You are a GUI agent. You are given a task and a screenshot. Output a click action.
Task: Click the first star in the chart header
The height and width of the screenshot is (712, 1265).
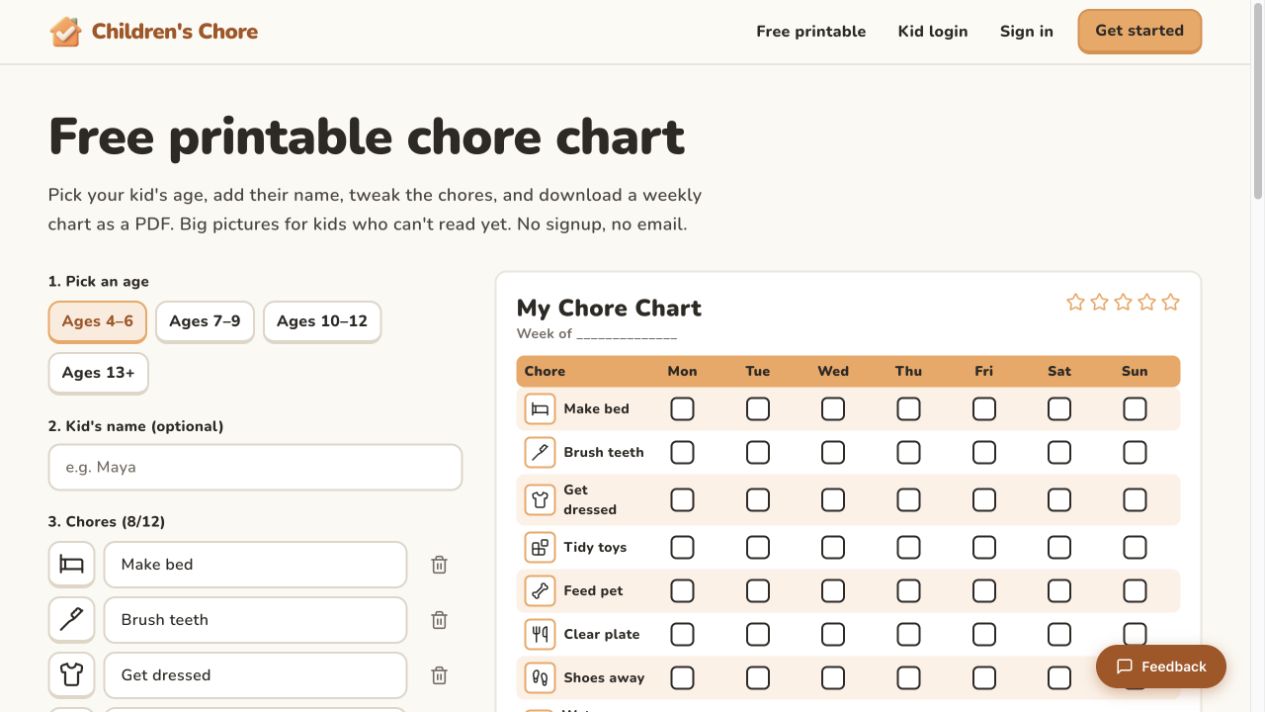pos(1075,302)
